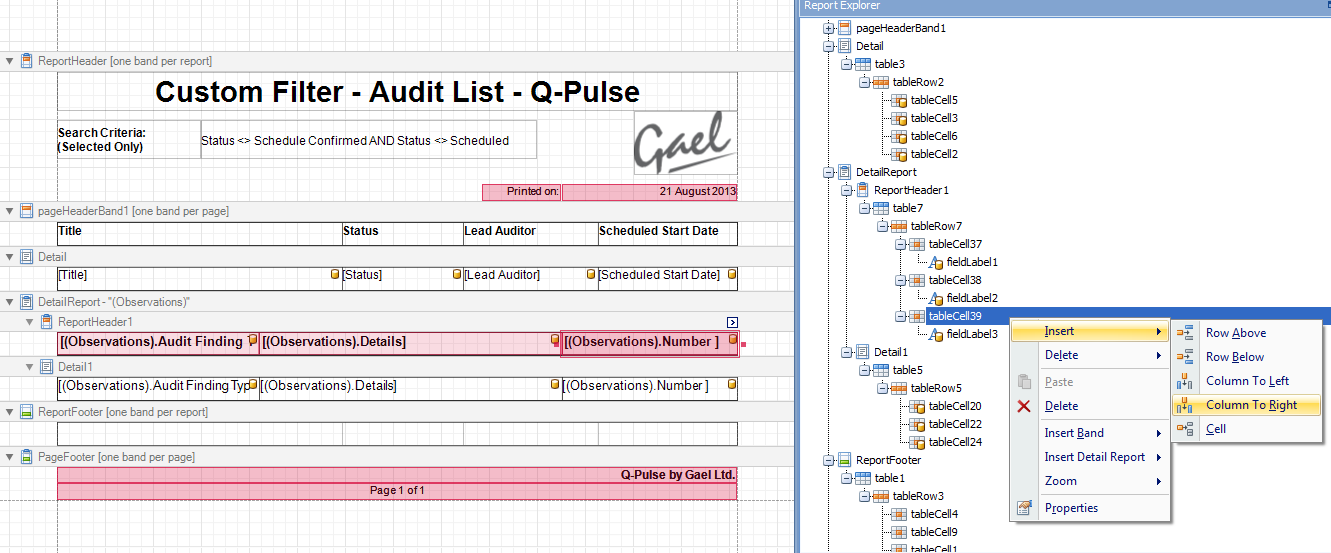Collapse the DetailReport Observations band
This screenshot has width=1331, height=553.
10,301
